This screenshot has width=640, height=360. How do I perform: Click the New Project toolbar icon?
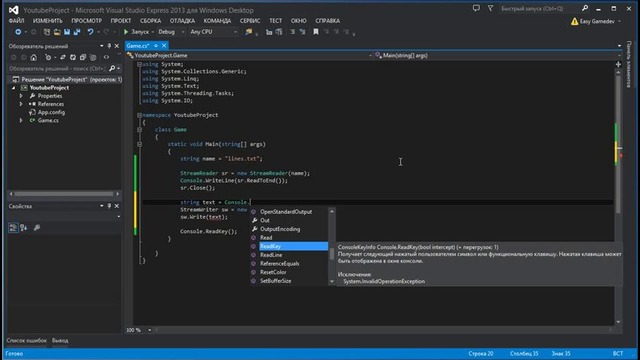47,32
